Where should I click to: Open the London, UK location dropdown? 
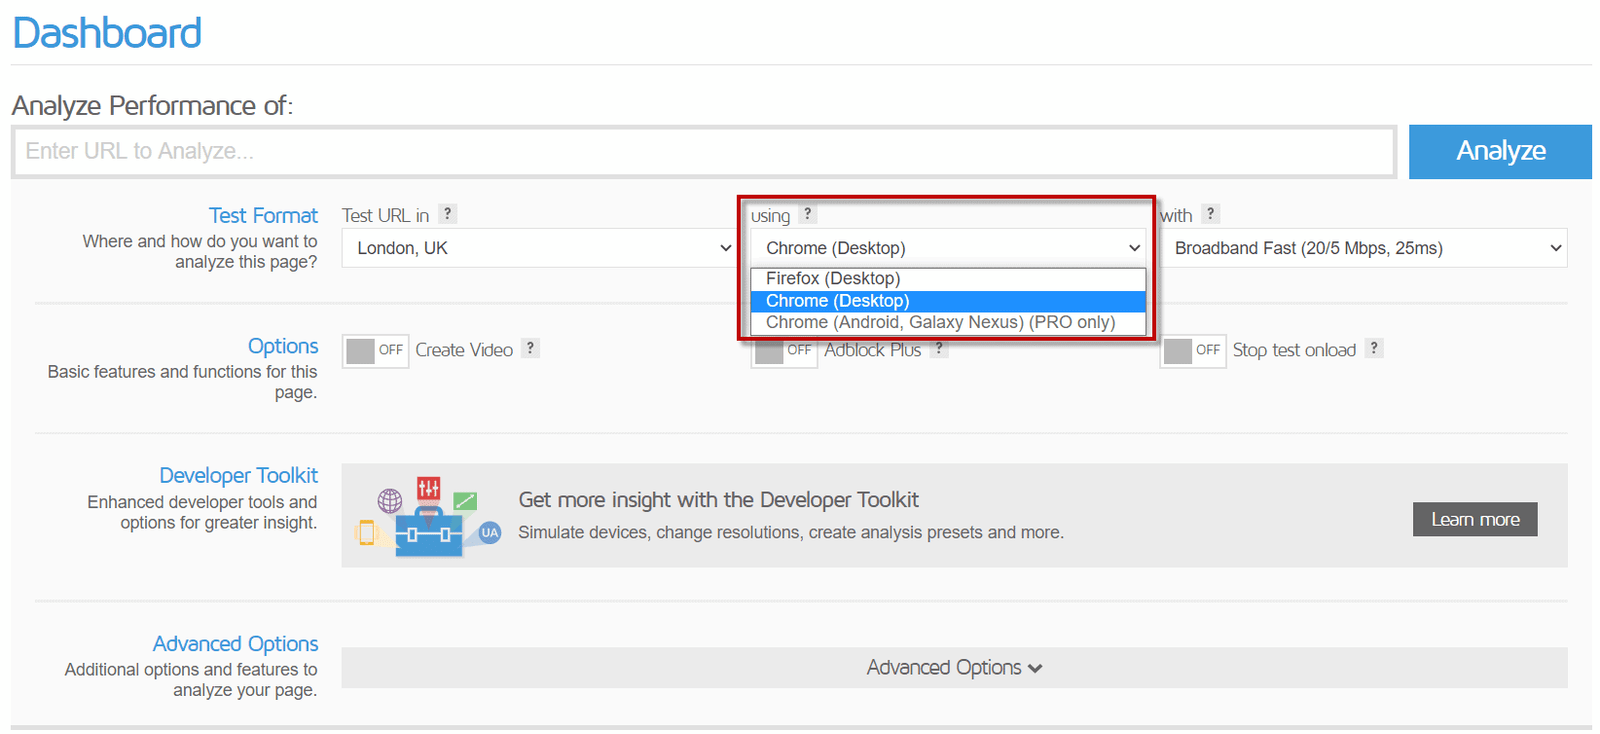(x=540, y=248)
